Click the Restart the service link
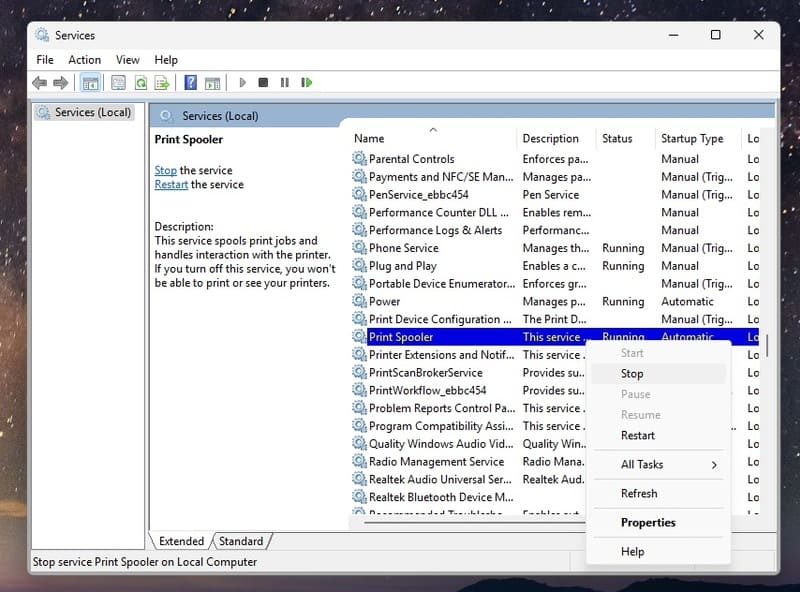This screenshot has width=800, height=592. coord(171,184)
